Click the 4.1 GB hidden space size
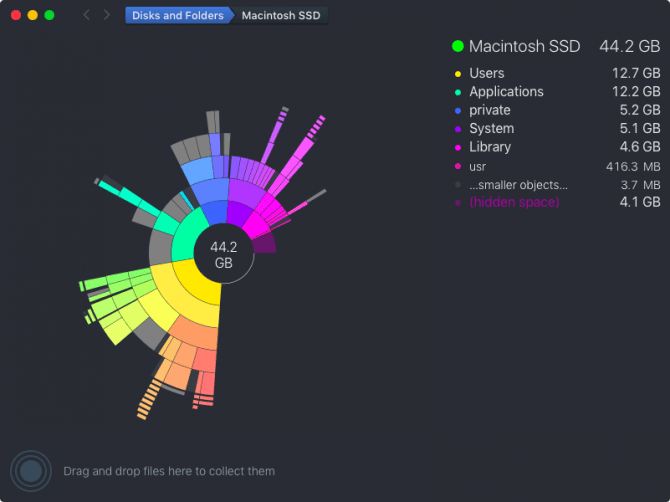The width and height of the screenshot is (670, 502). (x=640, y=202)
